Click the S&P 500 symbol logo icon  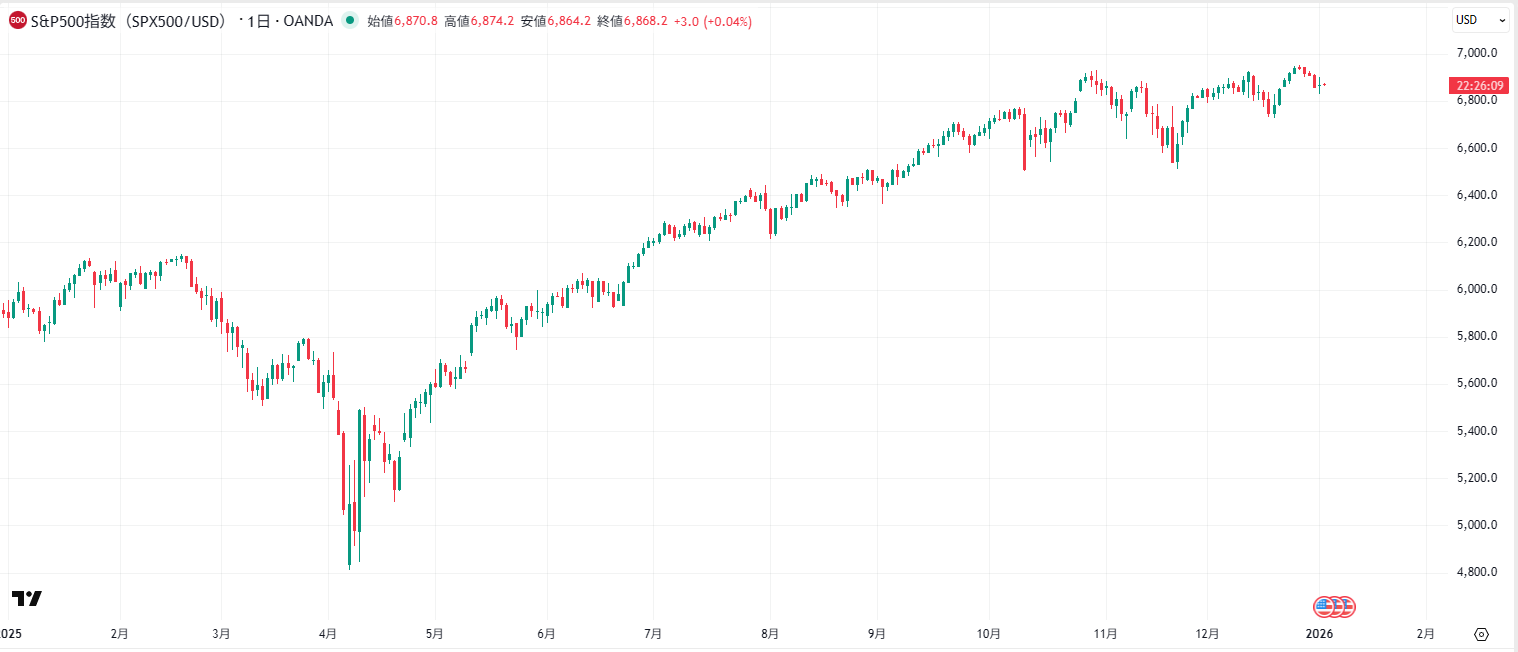(x=18, y=20)
